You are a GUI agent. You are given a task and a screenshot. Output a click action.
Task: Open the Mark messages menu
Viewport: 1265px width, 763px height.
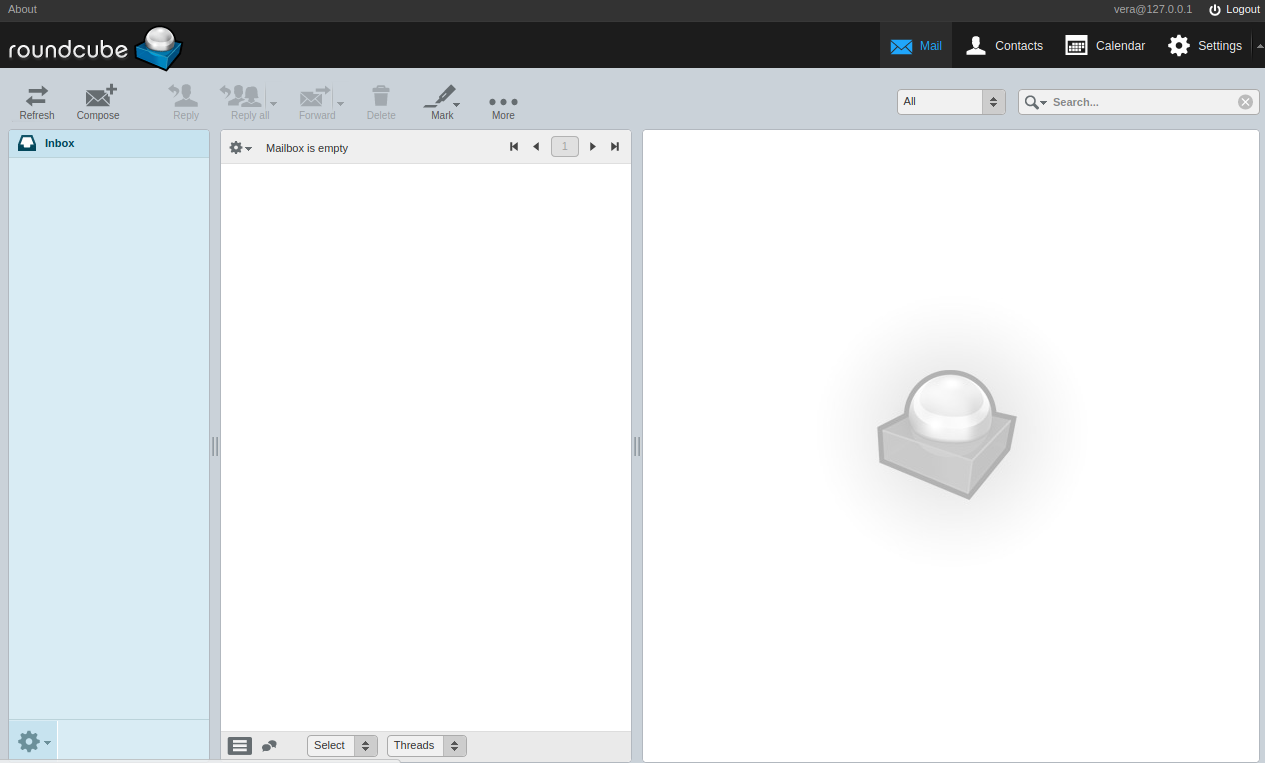pyautogui.click(x=442, y=102)
